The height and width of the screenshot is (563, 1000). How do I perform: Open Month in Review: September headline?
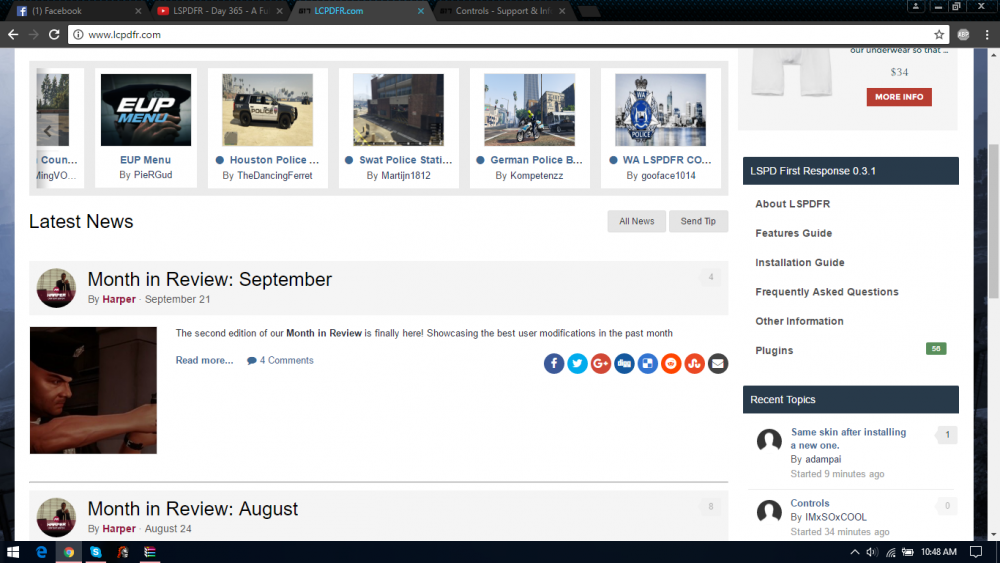pyautogui.click(x=209, y=279)
